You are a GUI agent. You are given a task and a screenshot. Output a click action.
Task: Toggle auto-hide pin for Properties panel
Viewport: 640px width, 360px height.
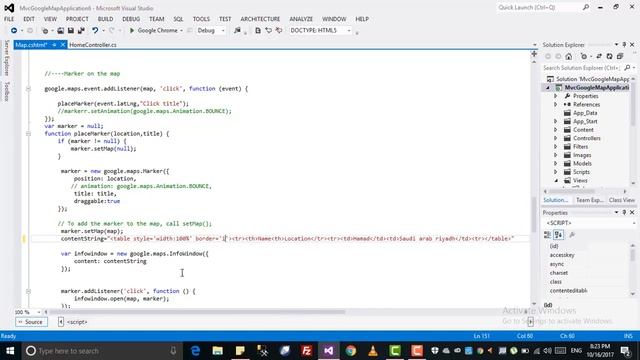(x=624, y=213)
